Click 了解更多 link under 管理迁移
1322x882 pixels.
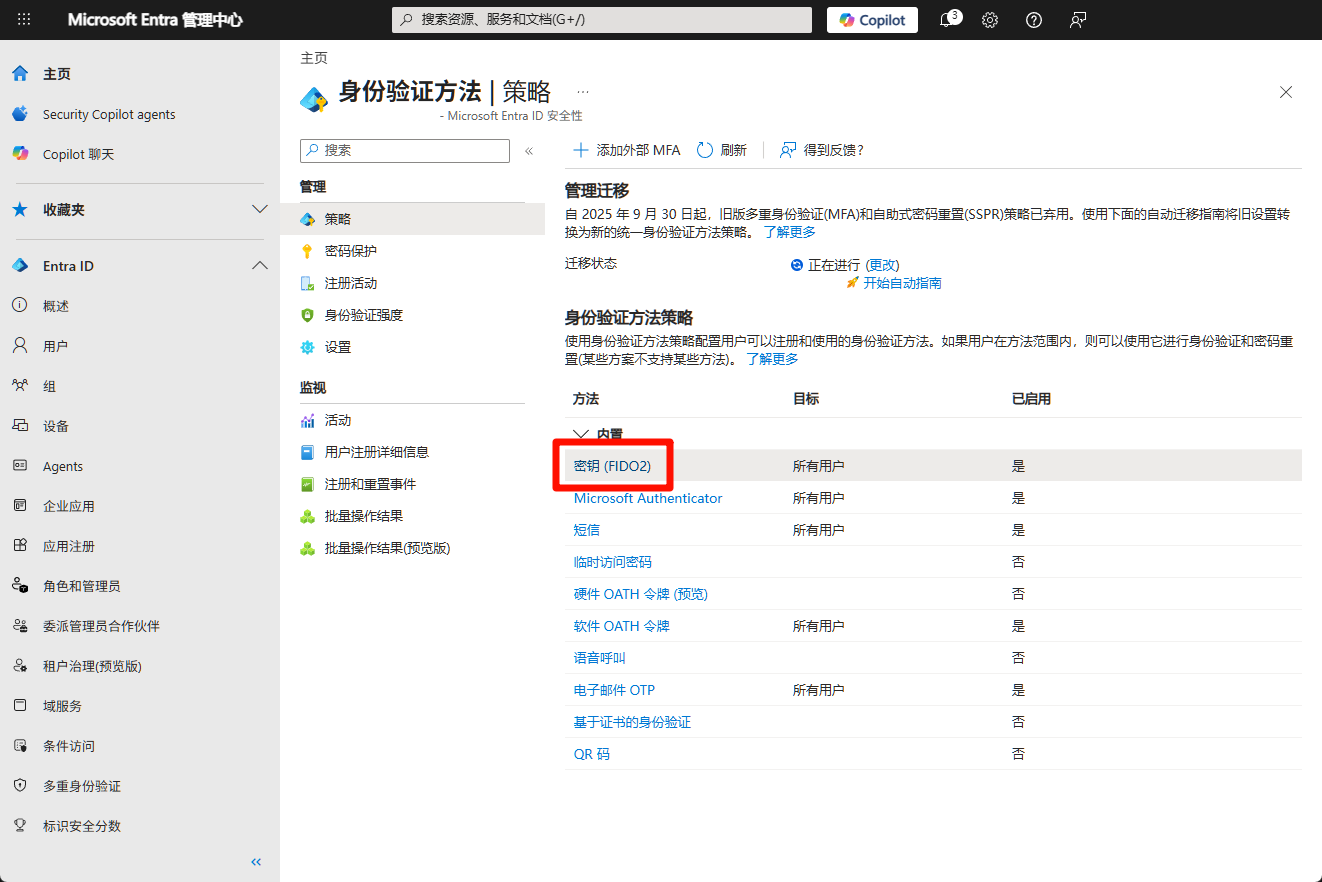(790, 232)
